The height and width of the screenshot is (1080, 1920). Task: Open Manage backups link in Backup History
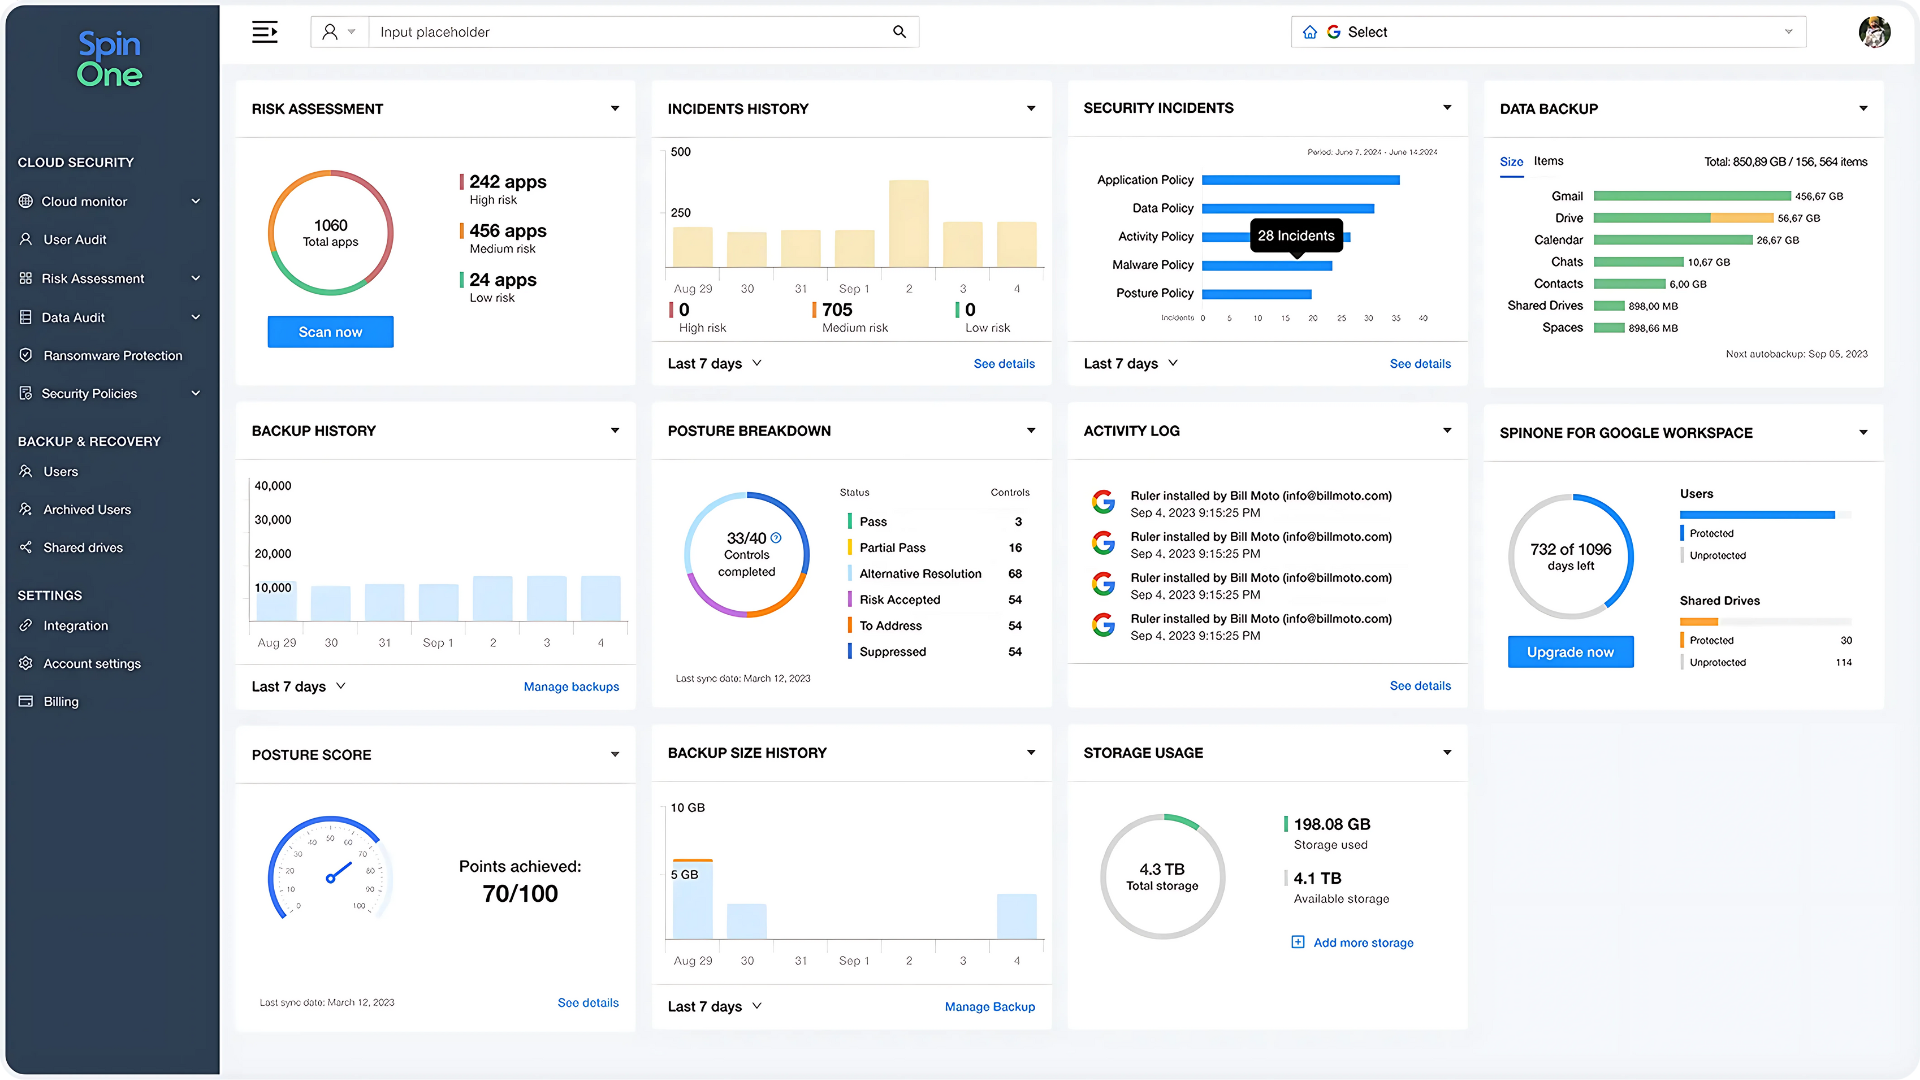(x=571, y=686)
